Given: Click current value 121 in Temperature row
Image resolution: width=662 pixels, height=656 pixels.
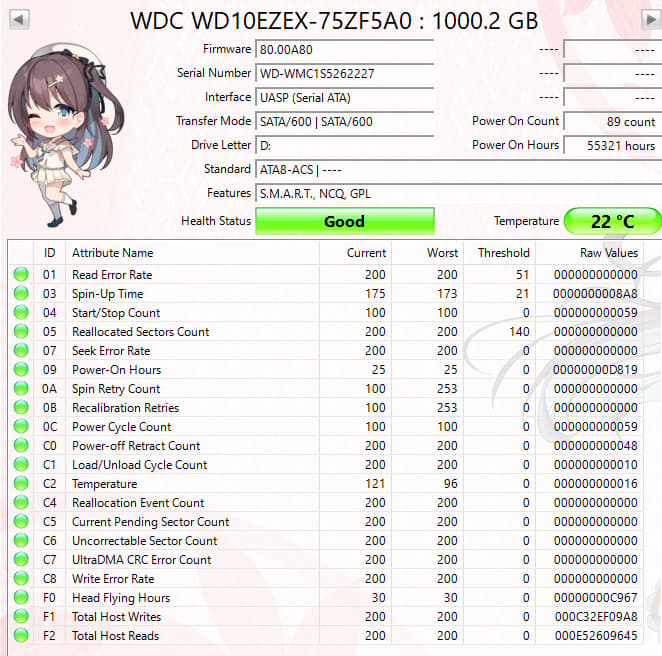Looking at the screenshot, I should point(375,483).
